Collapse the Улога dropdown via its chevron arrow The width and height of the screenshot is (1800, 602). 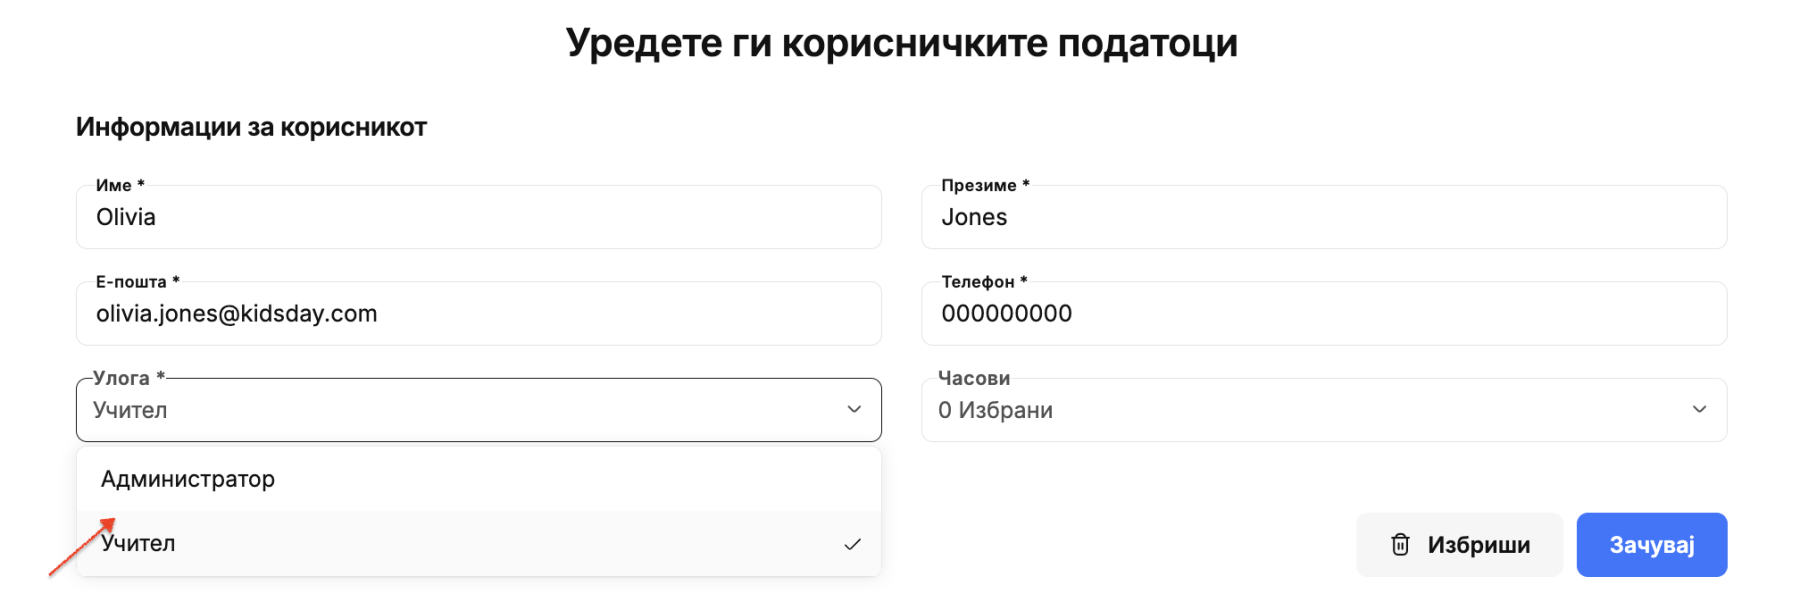pyautogui.click(x=854, y=409)
